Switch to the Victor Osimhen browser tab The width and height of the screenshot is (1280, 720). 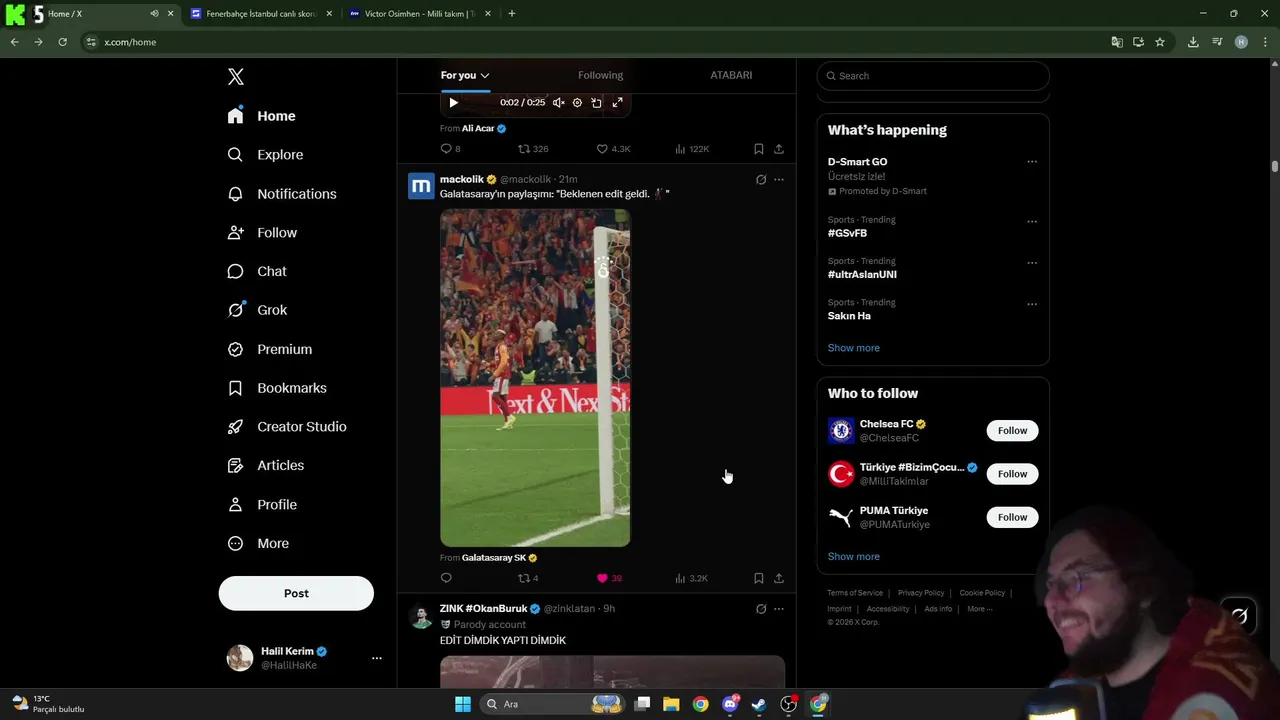tap(418, 14)
